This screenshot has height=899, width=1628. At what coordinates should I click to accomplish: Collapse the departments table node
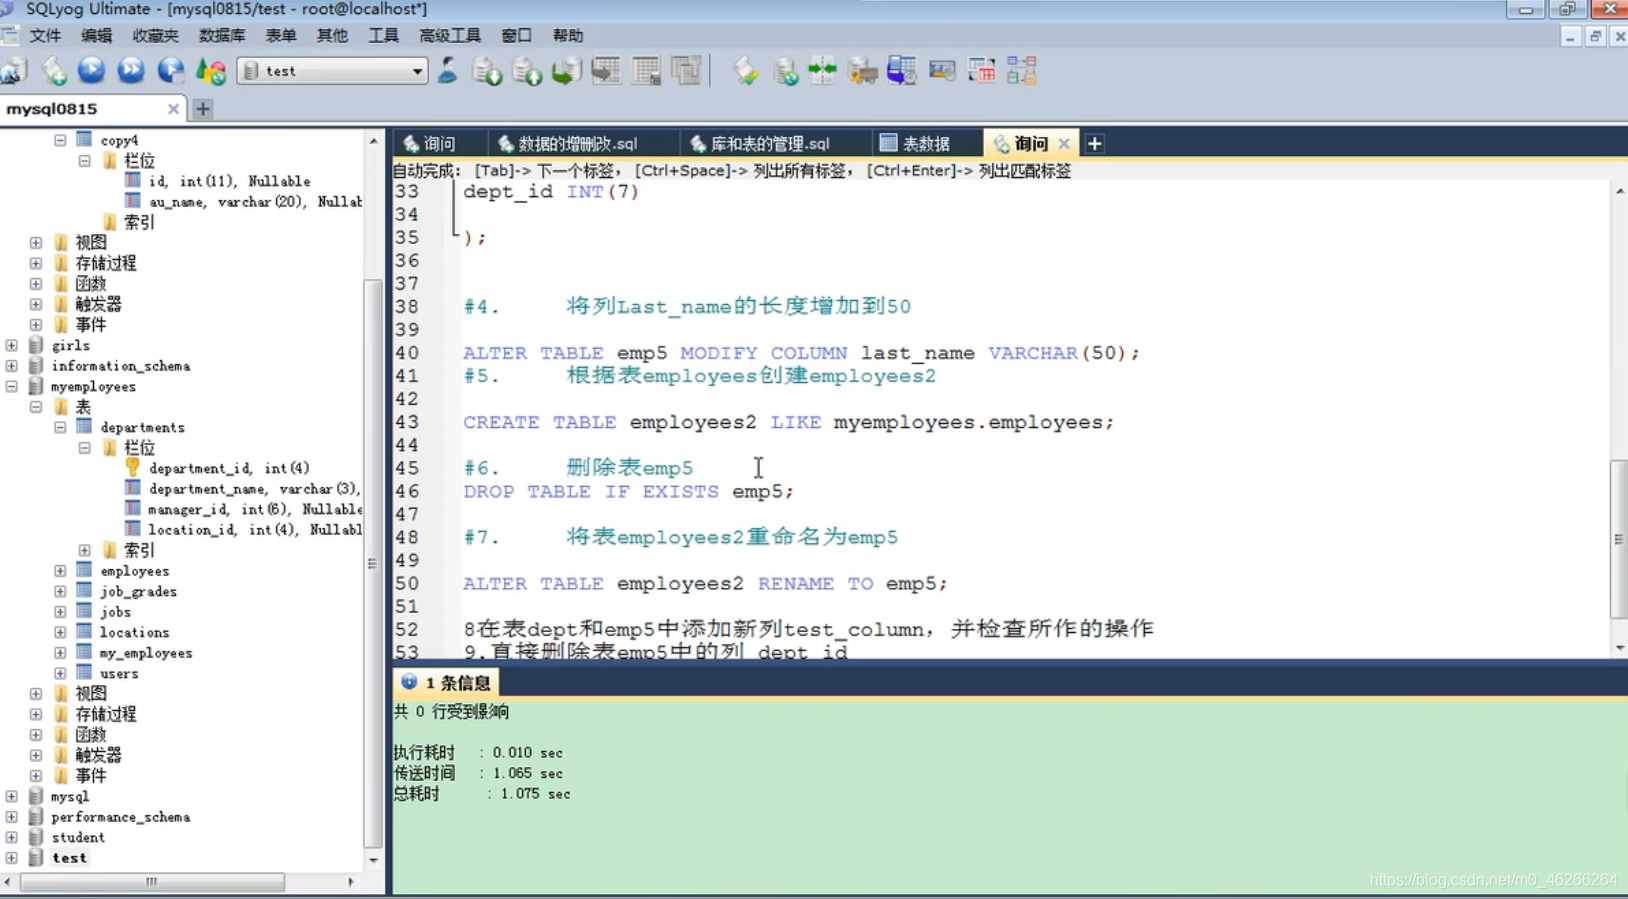click(60, 427)
